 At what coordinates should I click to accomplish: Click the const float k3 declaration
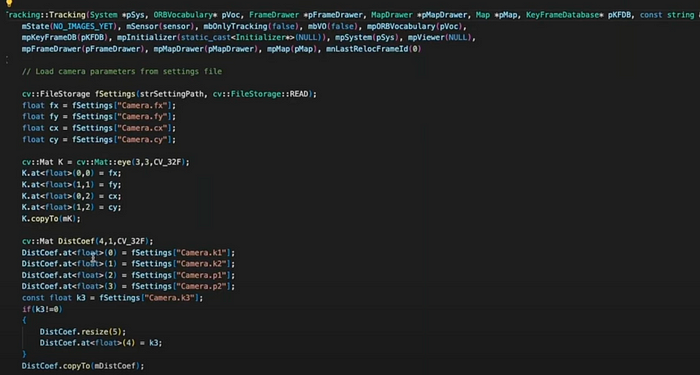112,298
